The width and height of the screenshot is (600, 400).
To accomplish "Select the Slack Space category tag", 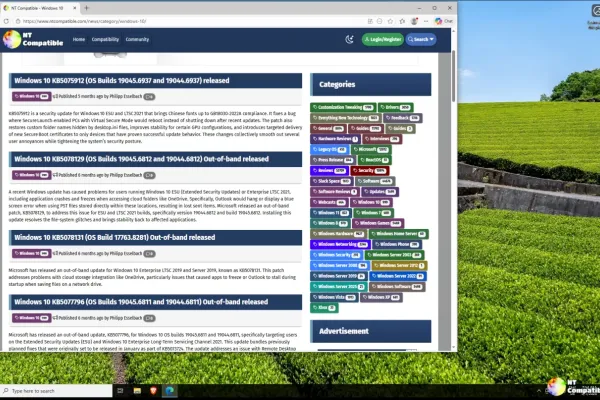I will coord(331,181).
